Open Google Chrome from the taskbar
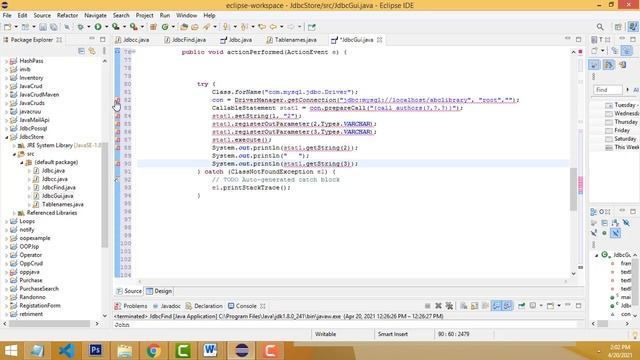The width and height of the screenshot is (640, 360). (x=153, y=350)
